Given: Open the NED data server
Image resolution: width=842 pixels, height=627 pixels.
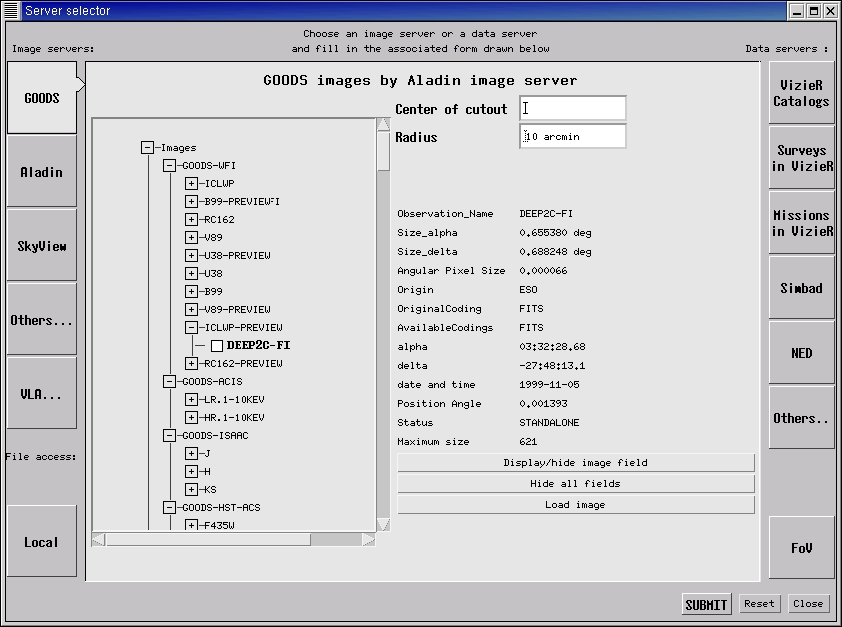Looking at the screenshot, I should point(801,353).
